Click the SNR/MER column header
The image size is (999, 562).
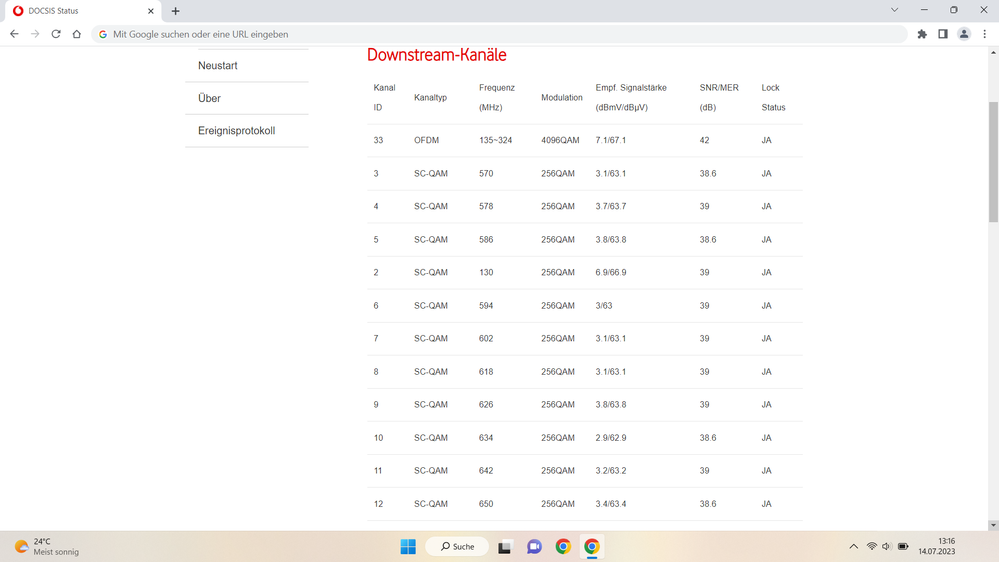(719, 97)
